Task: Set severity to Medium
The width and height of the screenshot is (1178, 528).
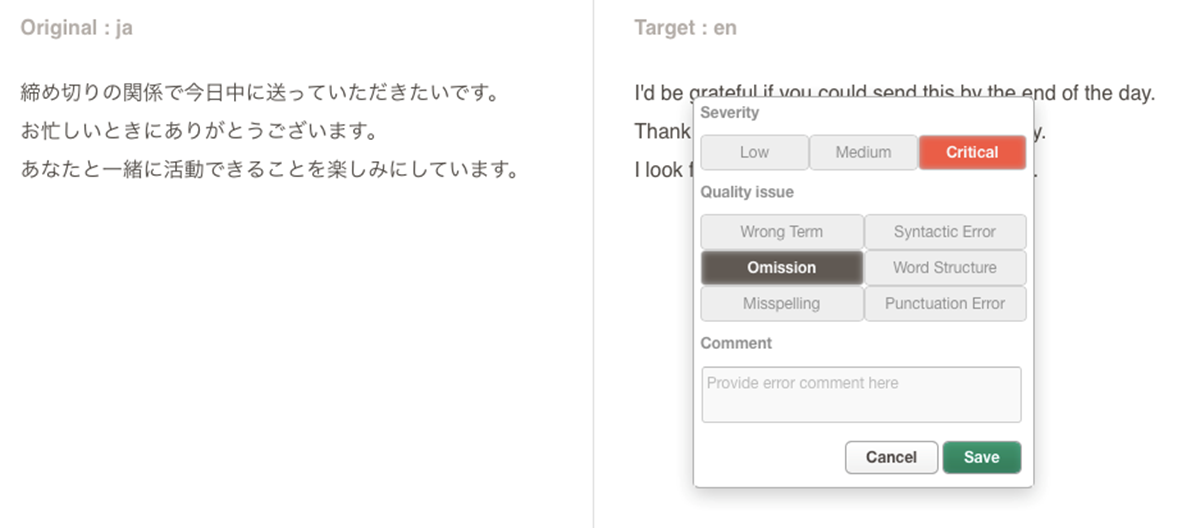Action: (x=863, y=152)
